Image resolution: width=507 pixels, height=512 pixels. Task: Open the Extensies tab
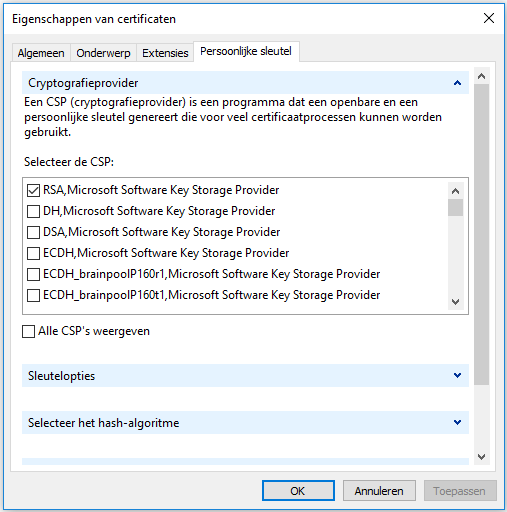point(165,53)
